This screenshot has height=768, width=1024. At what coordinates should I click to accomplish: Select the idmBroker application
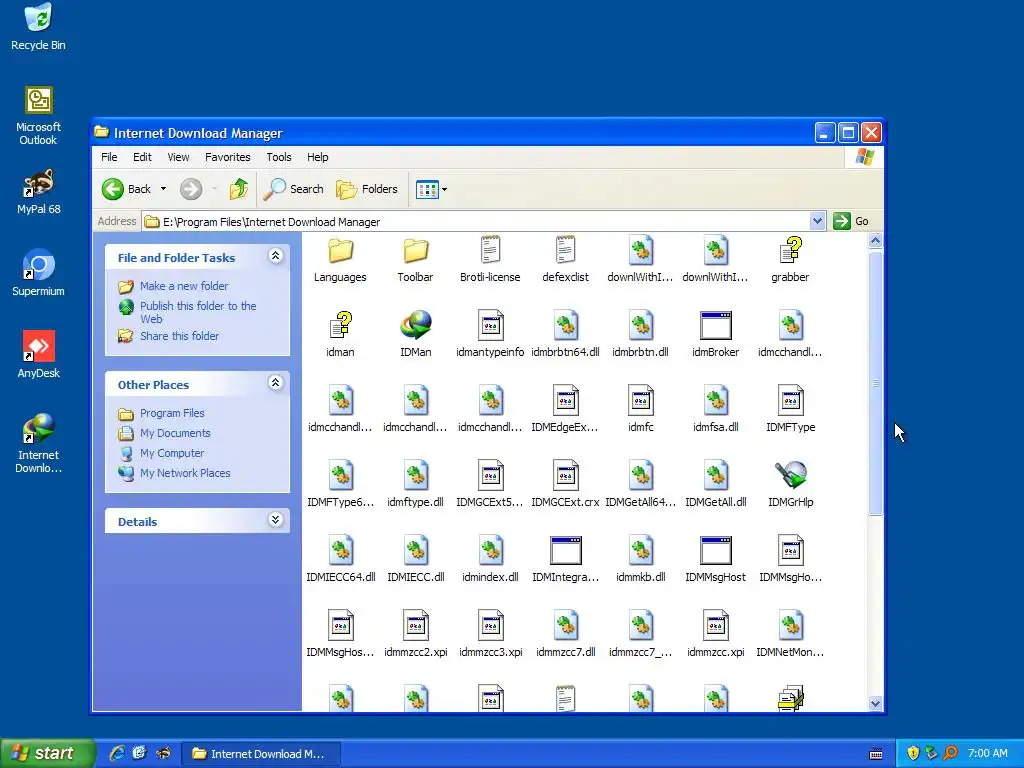coord(716,335)
